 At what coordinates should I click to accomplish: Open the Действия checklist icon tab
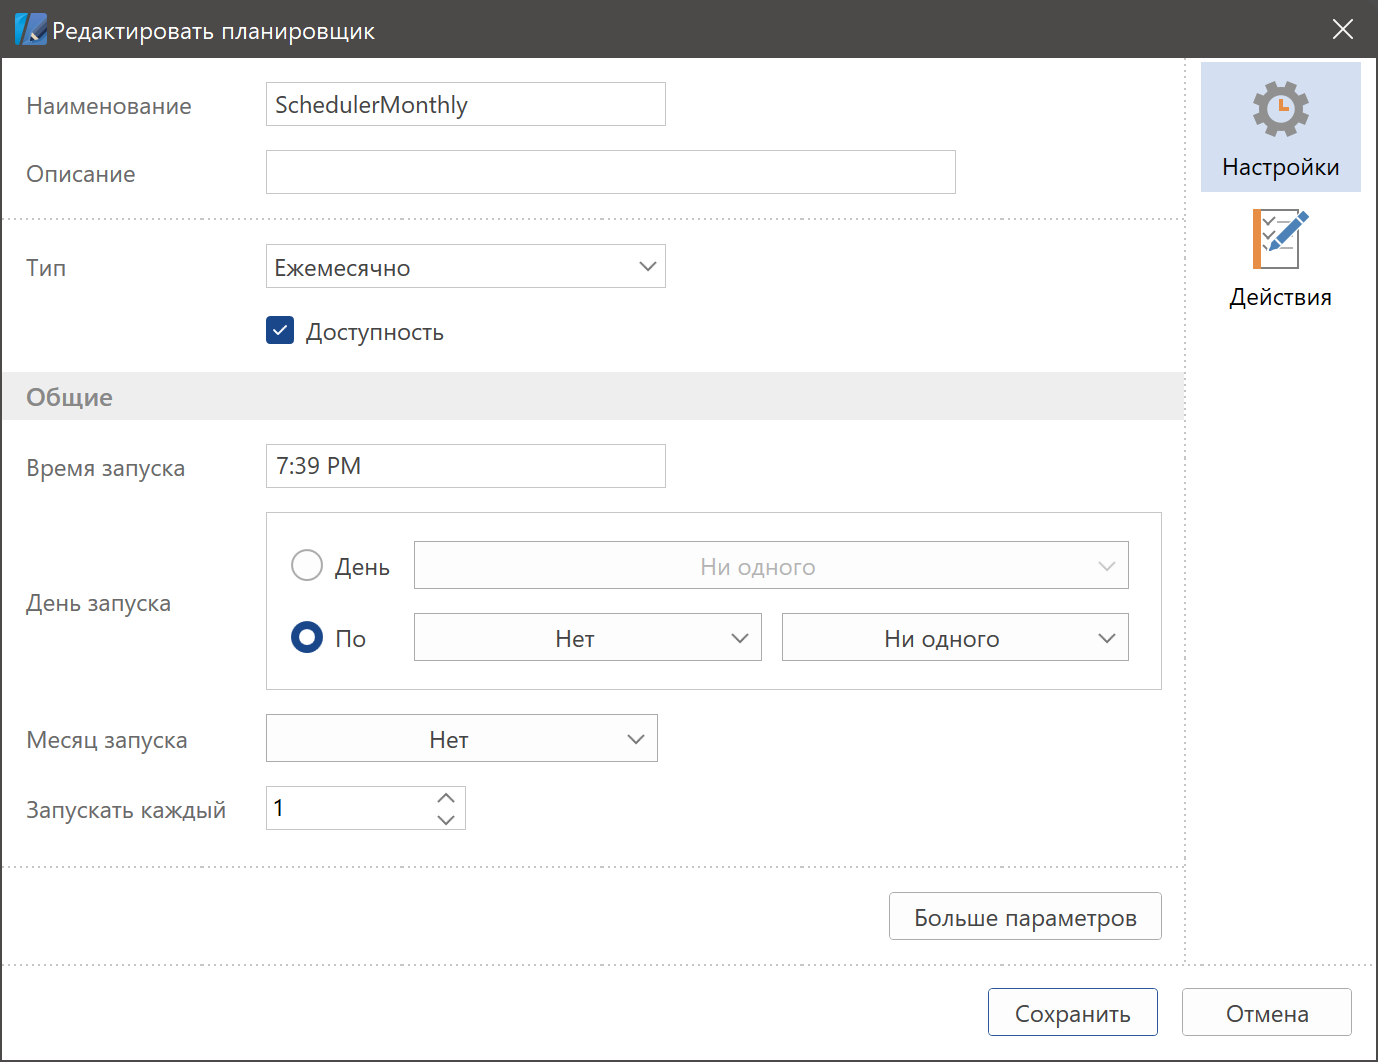click(1280, 257)
